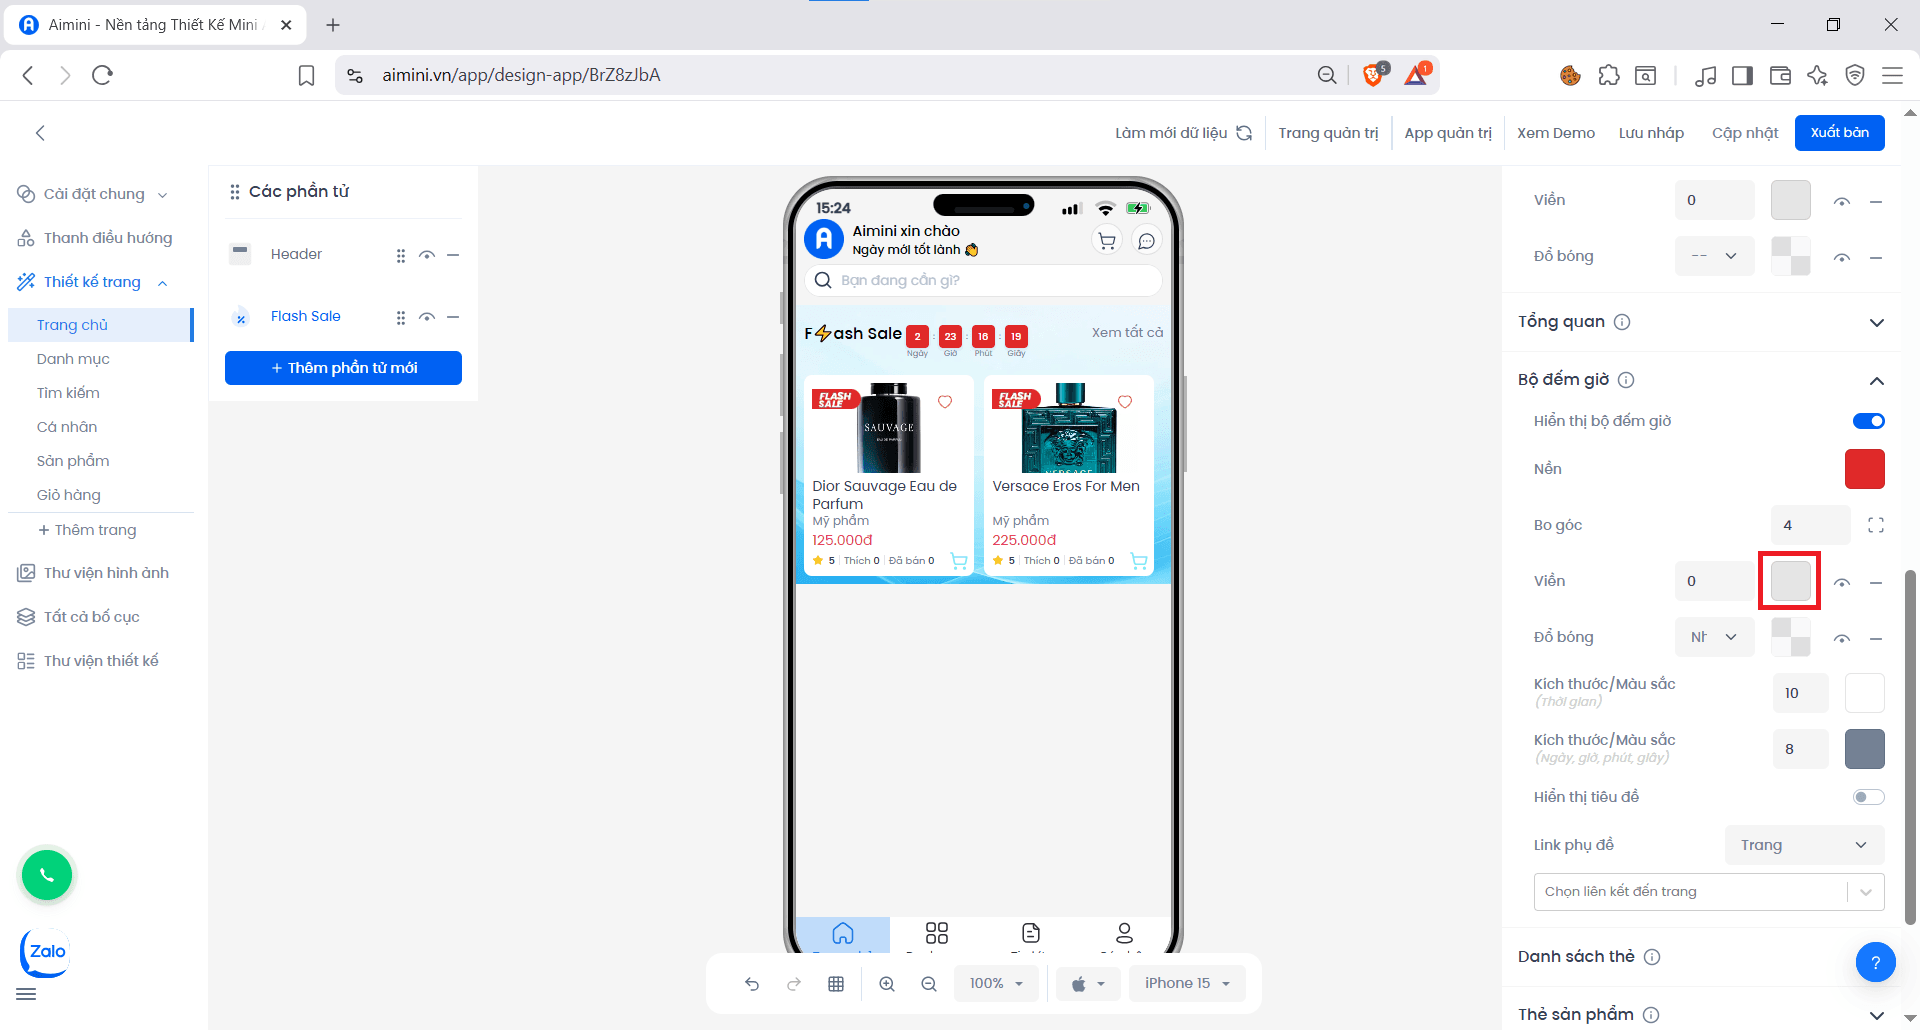This screenshot has height=1030, width=1920.
Task: Open the Link phụ đề Trang dropdown
Action: 1803,845
